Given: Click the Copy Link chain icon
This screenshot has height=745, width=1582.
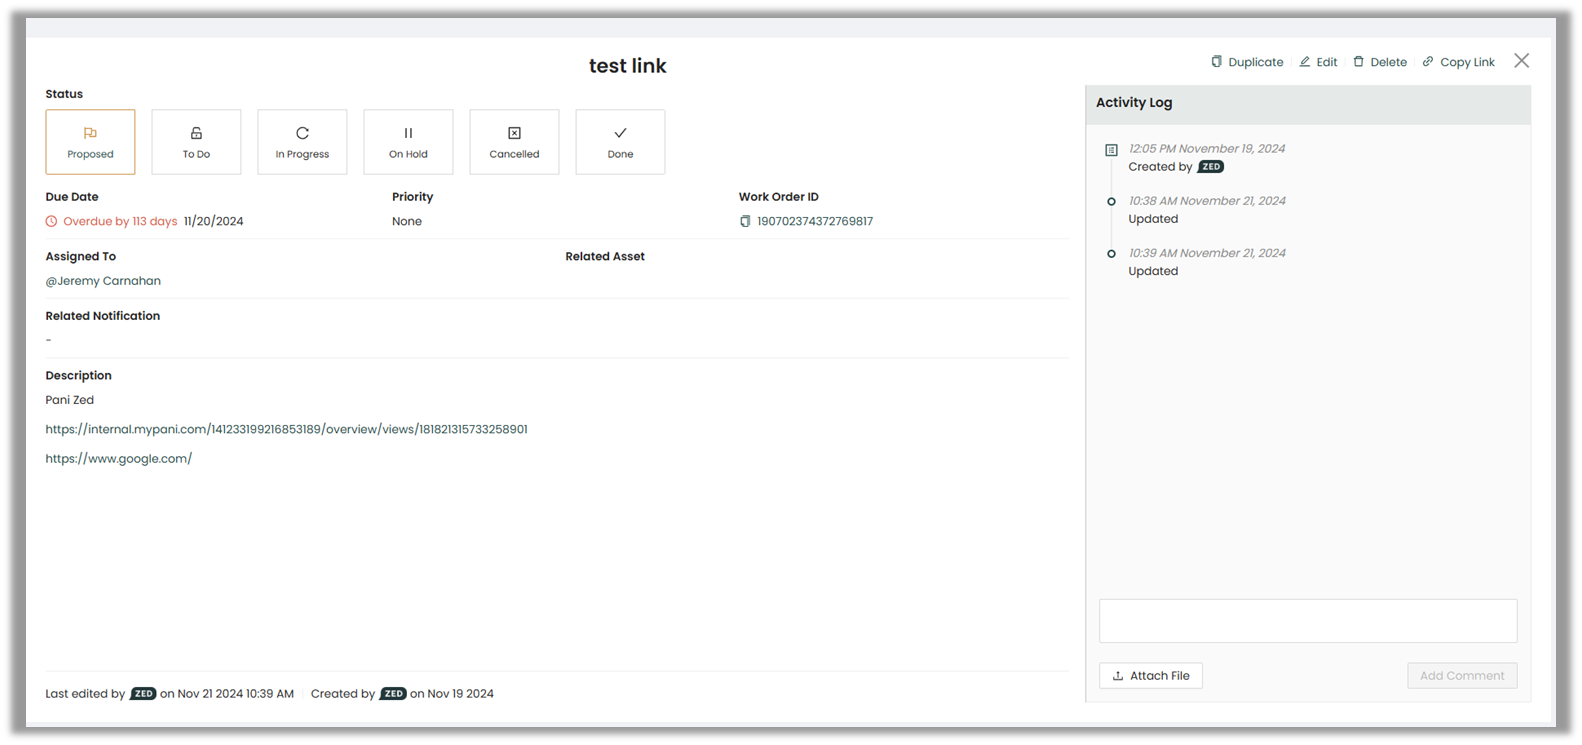Looking at the screenshot, I should click(1428, 62).
